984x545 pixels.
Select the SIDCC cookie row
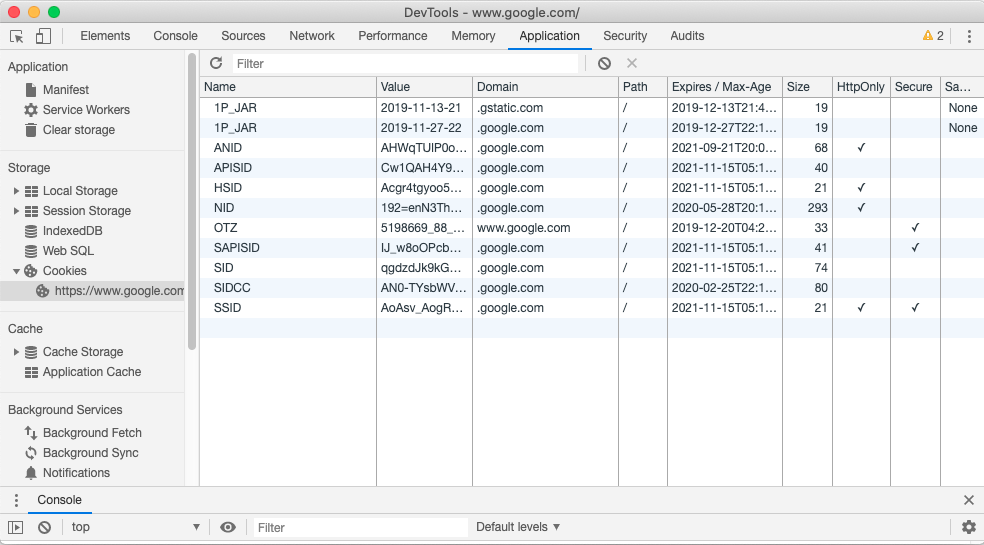click(x=592, y=288)
